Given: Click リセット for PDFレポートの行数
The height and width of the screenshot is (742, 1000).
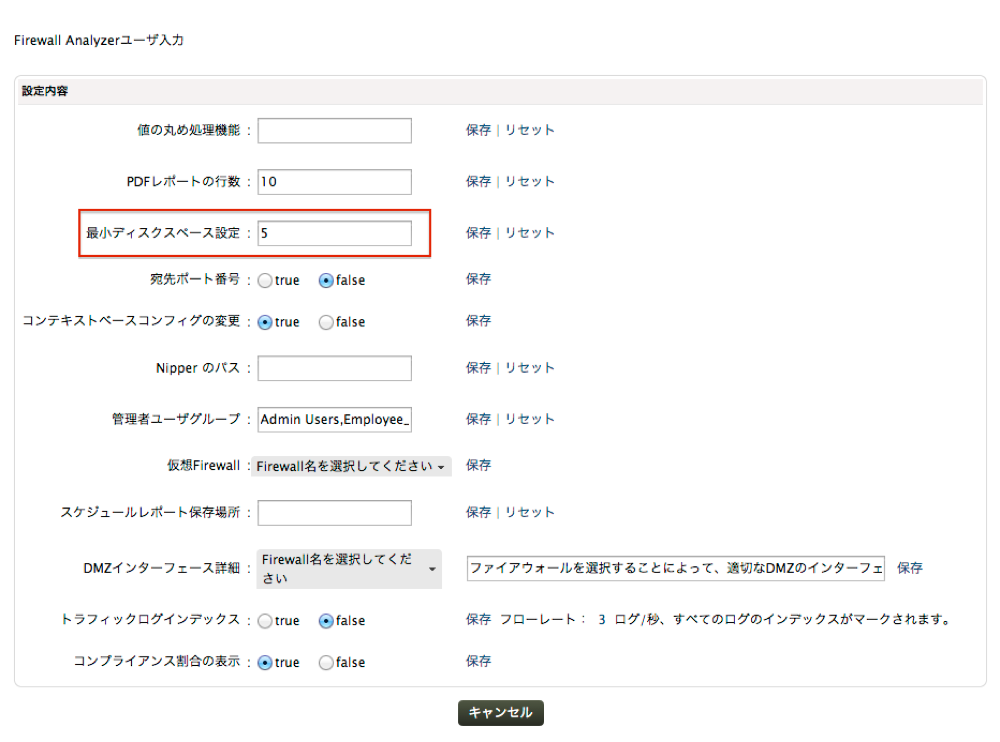Looking at the screenshot, I should (x=529, y=182).
